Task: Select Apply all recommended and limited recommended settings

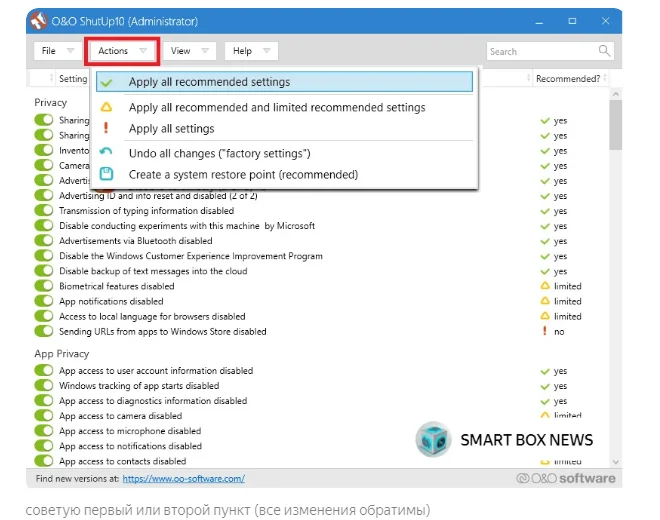Action: [x=284, y=107]
